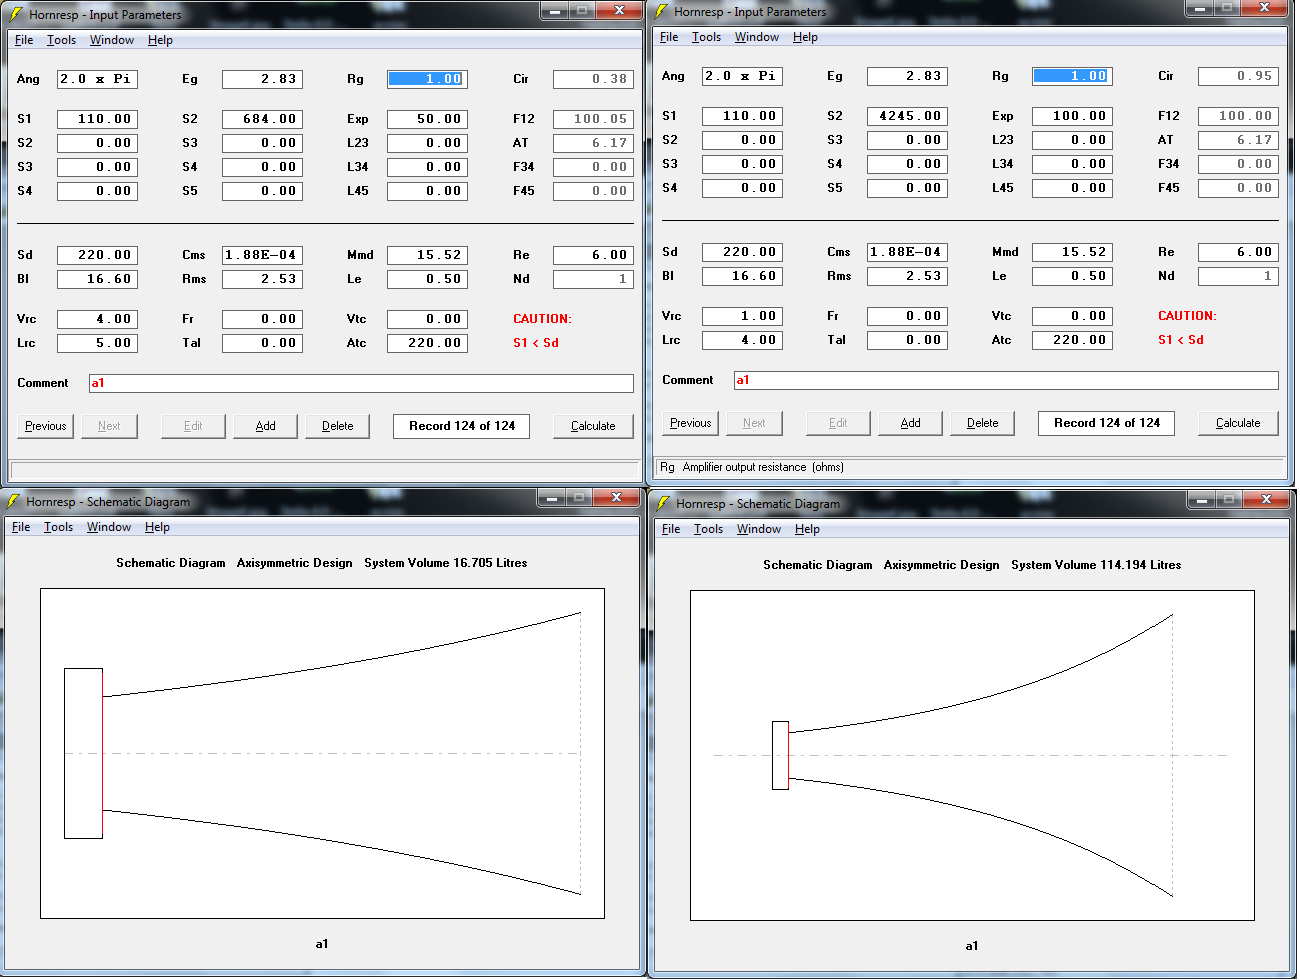Open File menu in right Schematic Diagram window
Image resolution: width=1300 pixels, height=980 pixels.
point(671,529)
